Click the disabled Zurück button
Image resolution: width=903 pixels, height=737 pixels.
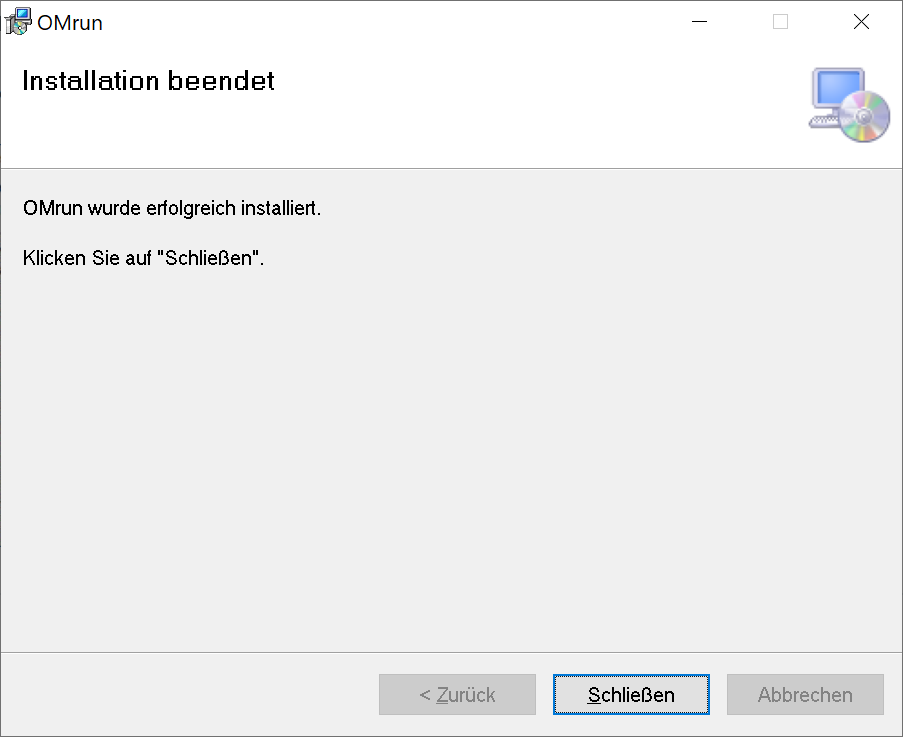(x=457, y=694)
